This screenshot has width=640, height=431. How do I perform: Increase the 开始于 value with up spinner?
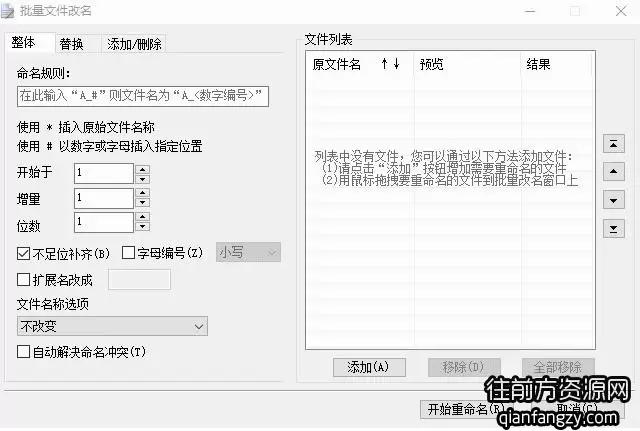[x=142, y=169]
